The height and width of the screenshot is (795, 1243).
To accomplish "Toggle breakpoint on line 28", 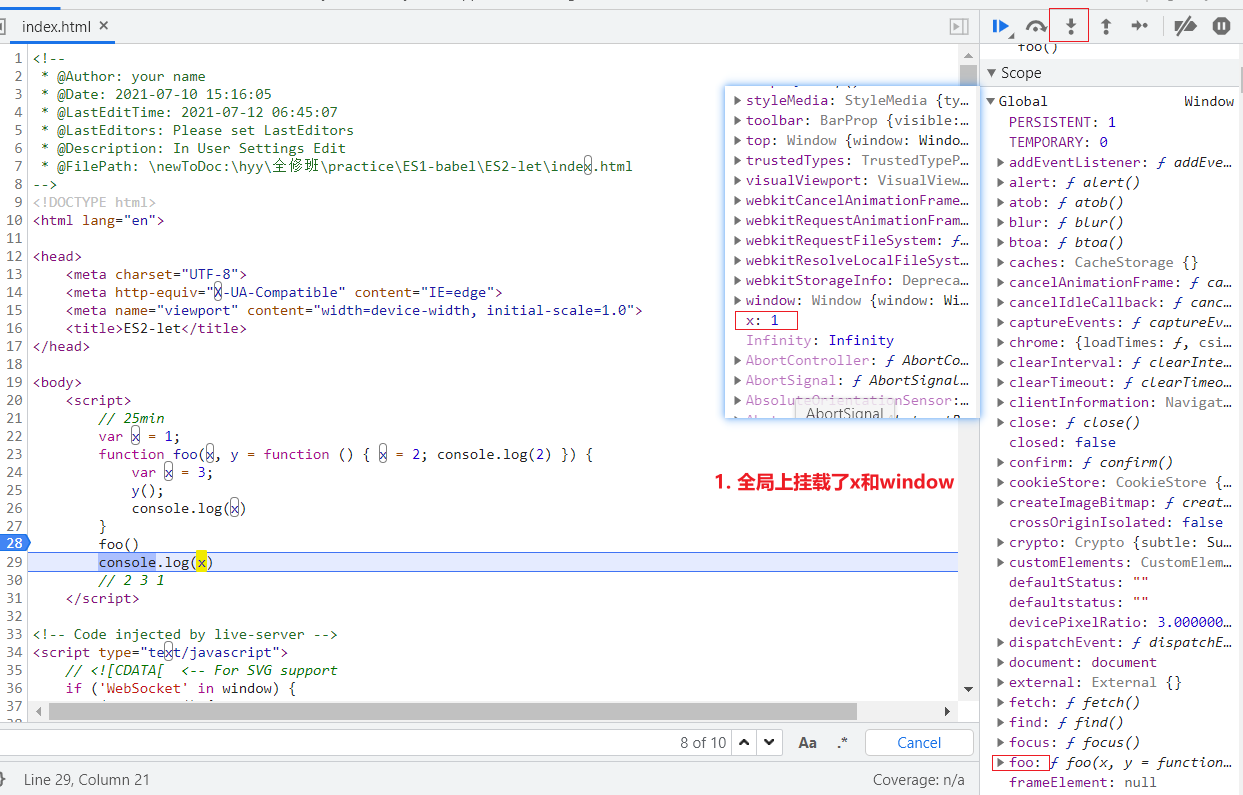I will pyautogui.click(x=14, y=544).
